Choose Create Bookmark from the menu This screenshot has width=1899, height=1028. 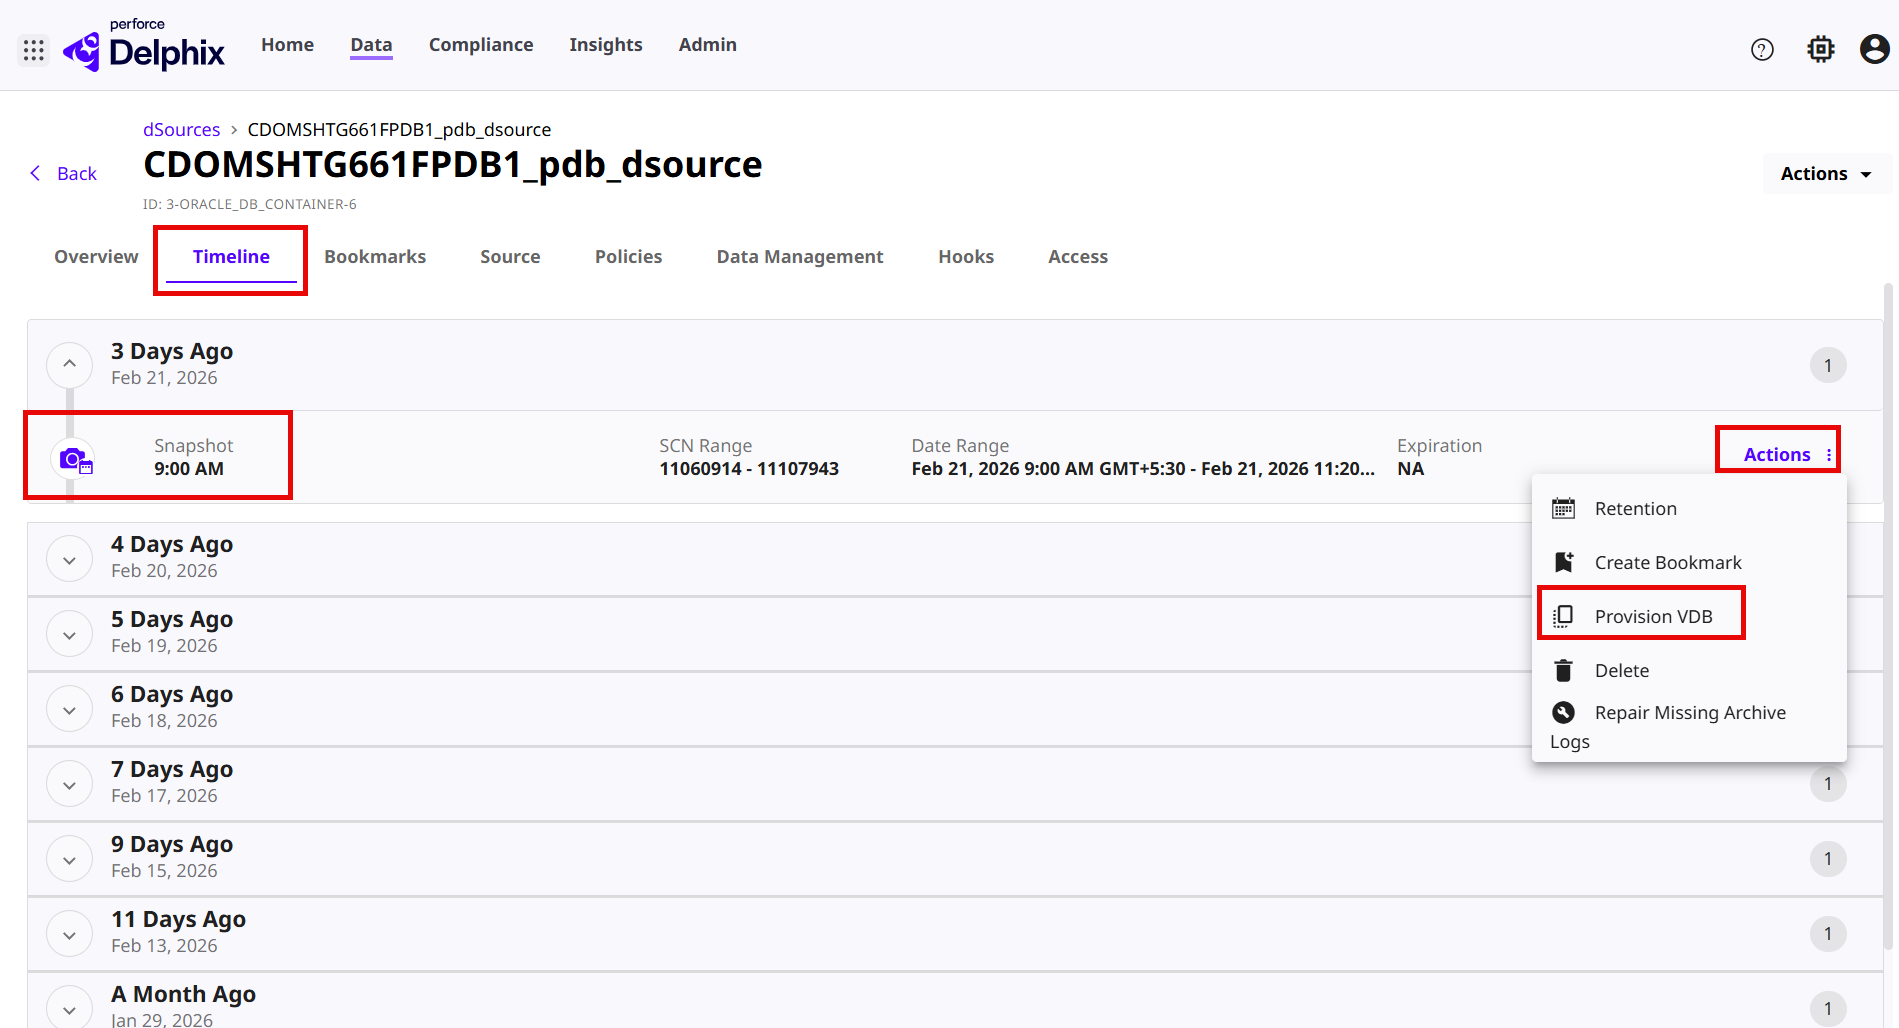point(1689,562)
